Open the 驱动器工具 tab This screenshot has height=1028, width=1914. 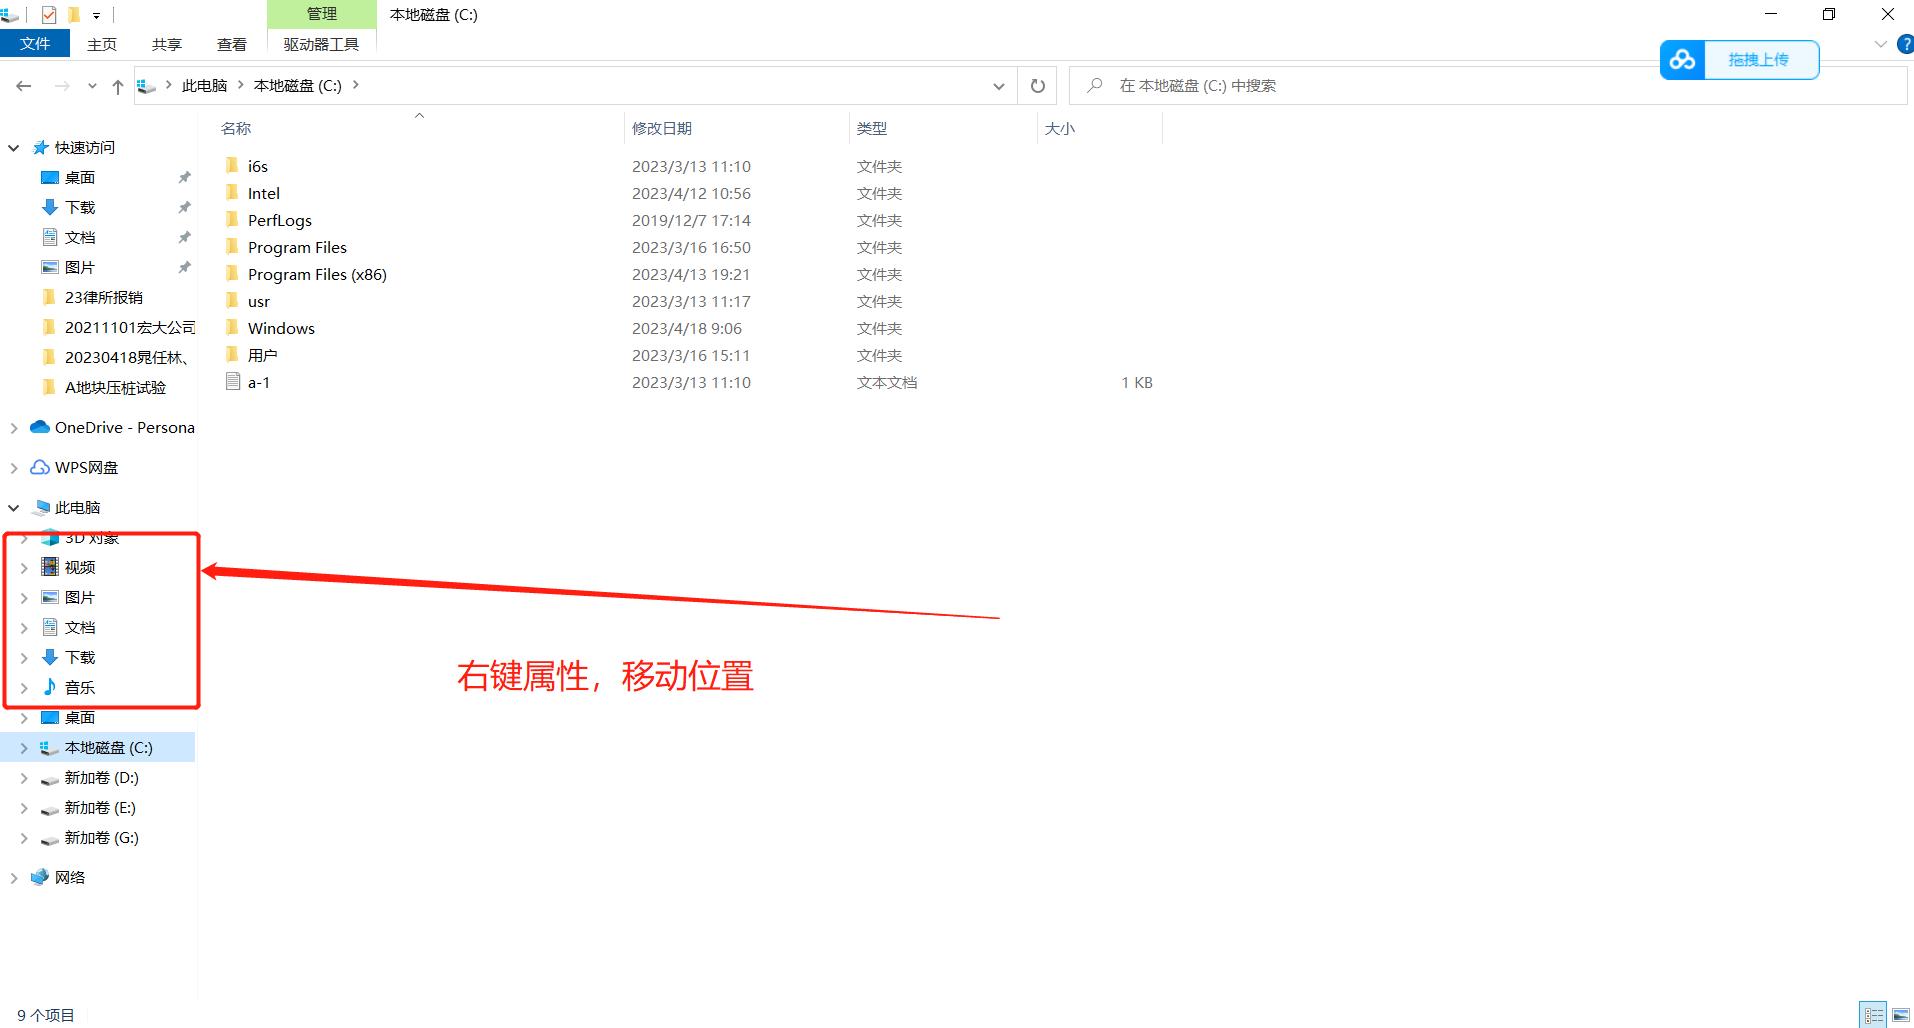[322, 44]
